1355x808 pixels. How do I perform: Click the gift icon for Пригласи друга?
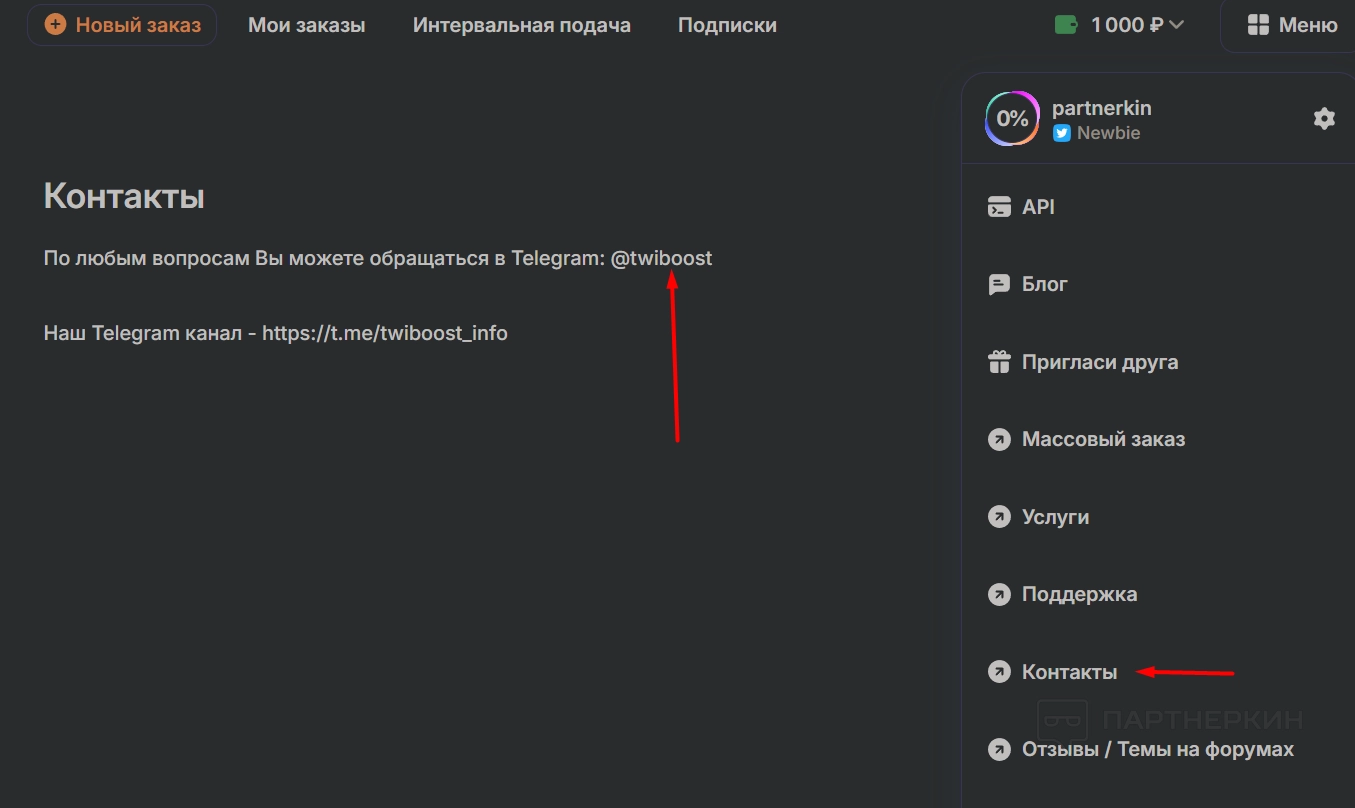[999, 362]
